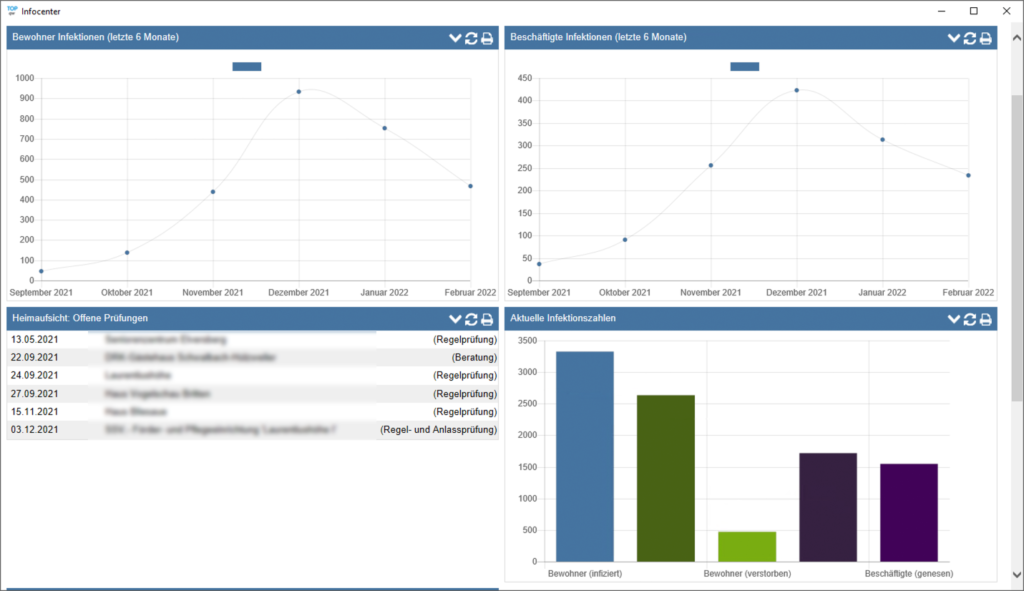Open the 22.09.2021 Beratung entry
The height and width of the screenshot is (591, 1024).
[x=252, y=357]
